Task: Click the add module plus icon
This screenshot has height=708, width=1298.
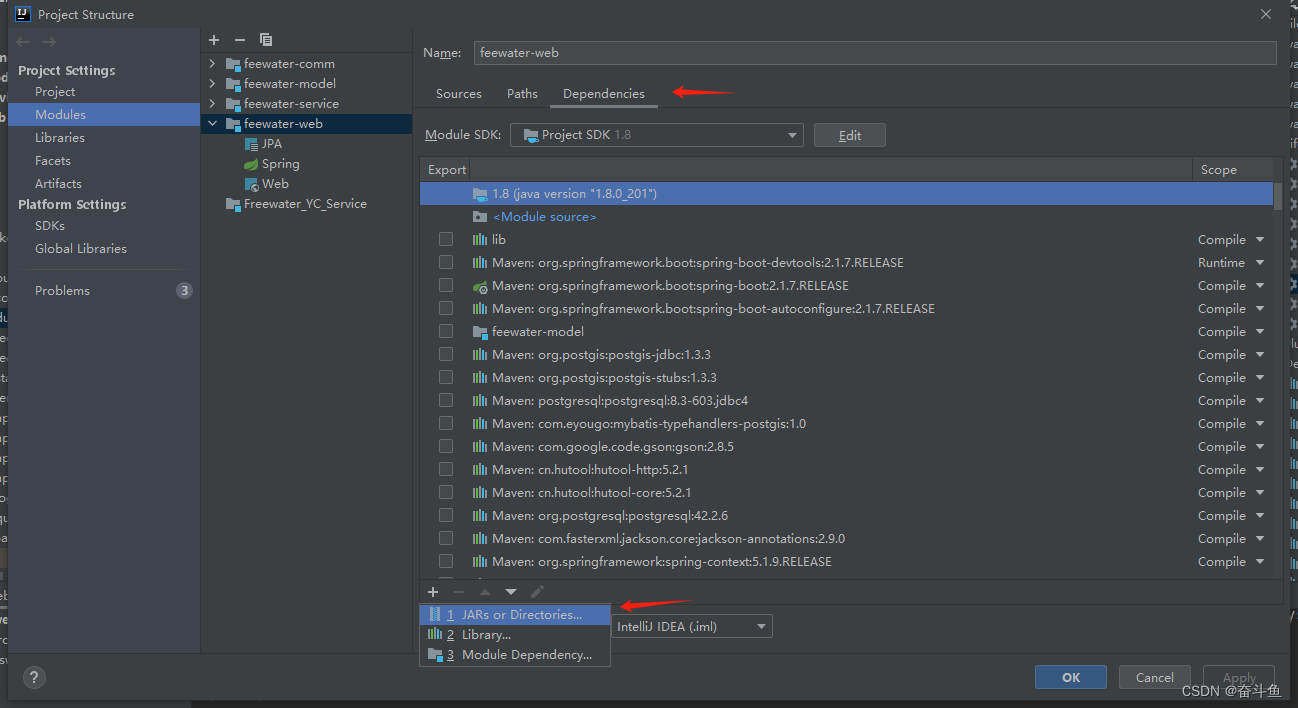Action: [214, 40]
